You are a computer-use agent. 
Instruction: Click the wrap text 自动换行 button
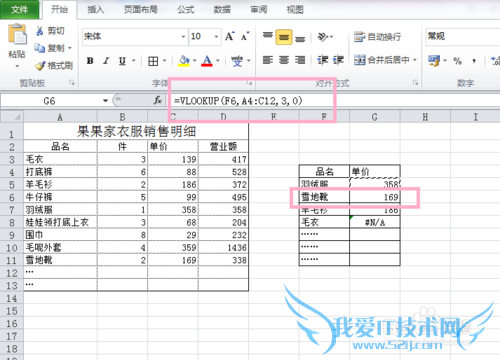click(x=377, y=37)
